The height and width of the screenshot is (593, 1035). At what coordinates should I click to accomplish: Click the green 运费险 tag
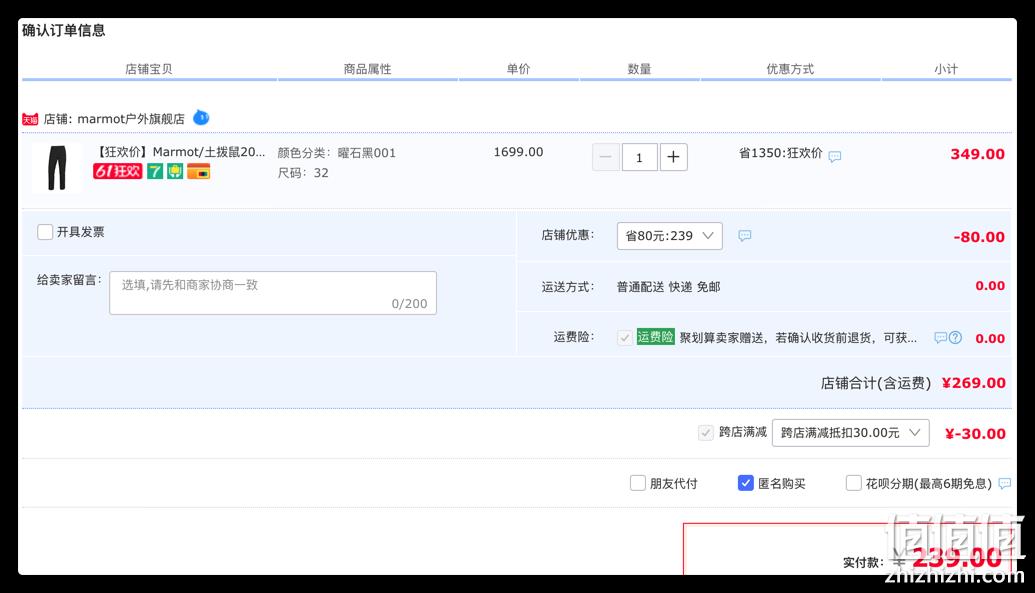coord(655,337)
